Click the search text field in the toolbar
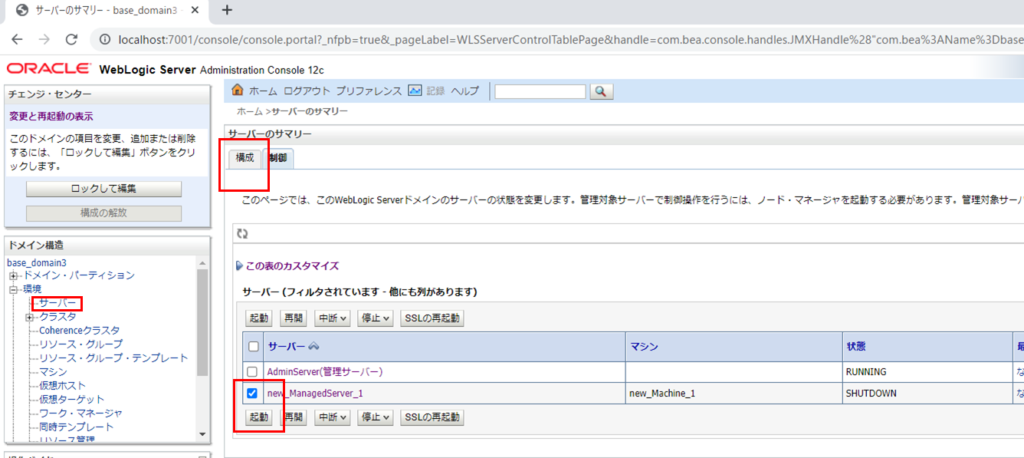 click(539, 92)
